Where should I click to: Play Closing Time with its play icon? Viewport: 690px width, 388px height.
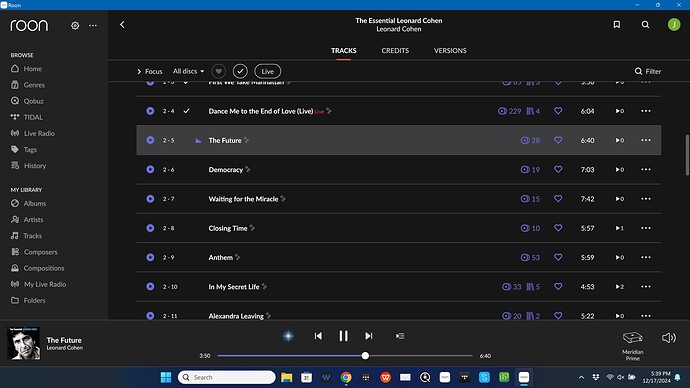pyautogui.click(x=150, y=228)
